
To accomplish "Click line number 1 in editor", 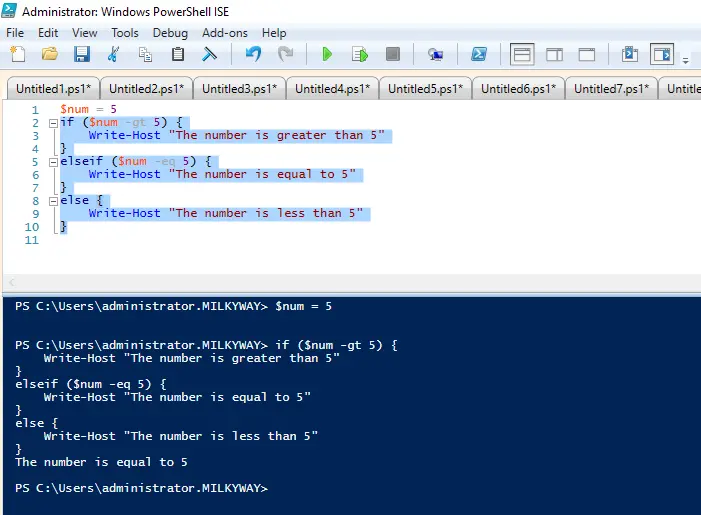I will click(x=35, y=110).
